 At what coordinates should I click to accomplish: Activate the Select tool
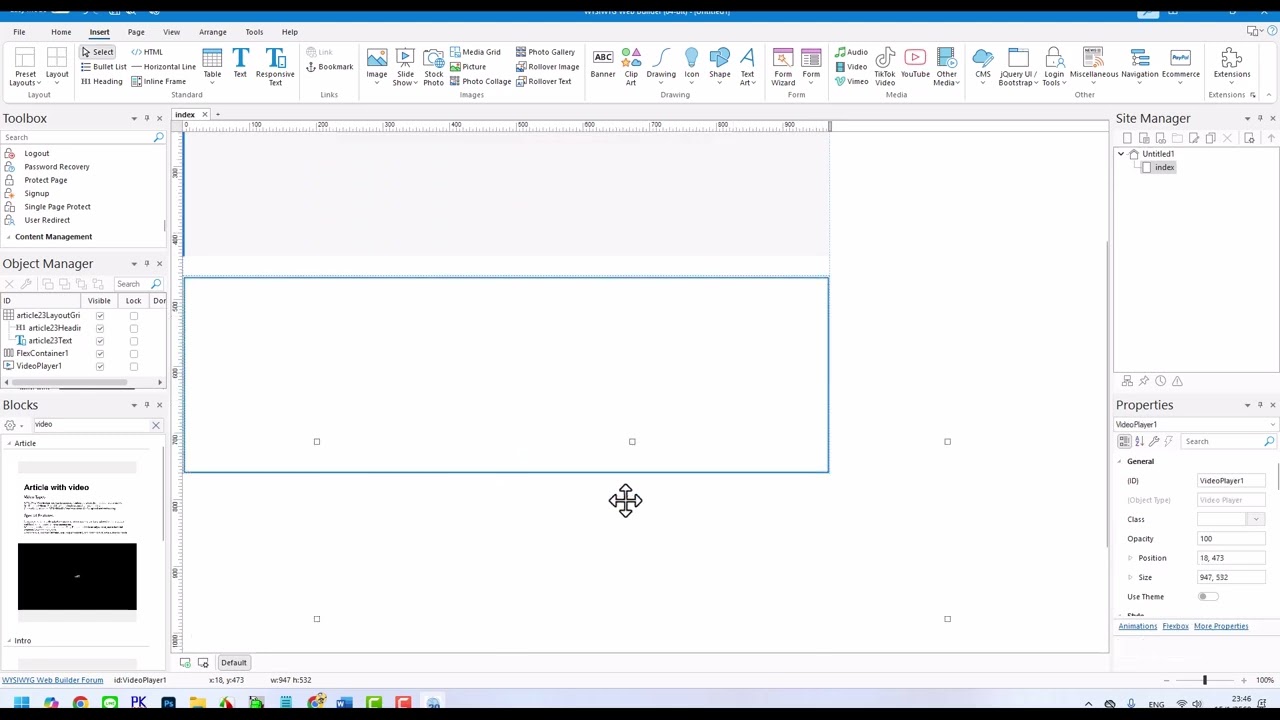click(x=97, y=52)
